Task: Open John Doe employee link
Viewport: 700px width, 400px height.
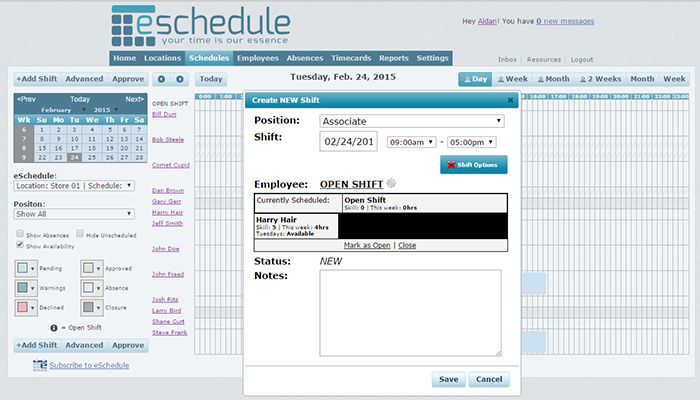Action: pos(166,249)
